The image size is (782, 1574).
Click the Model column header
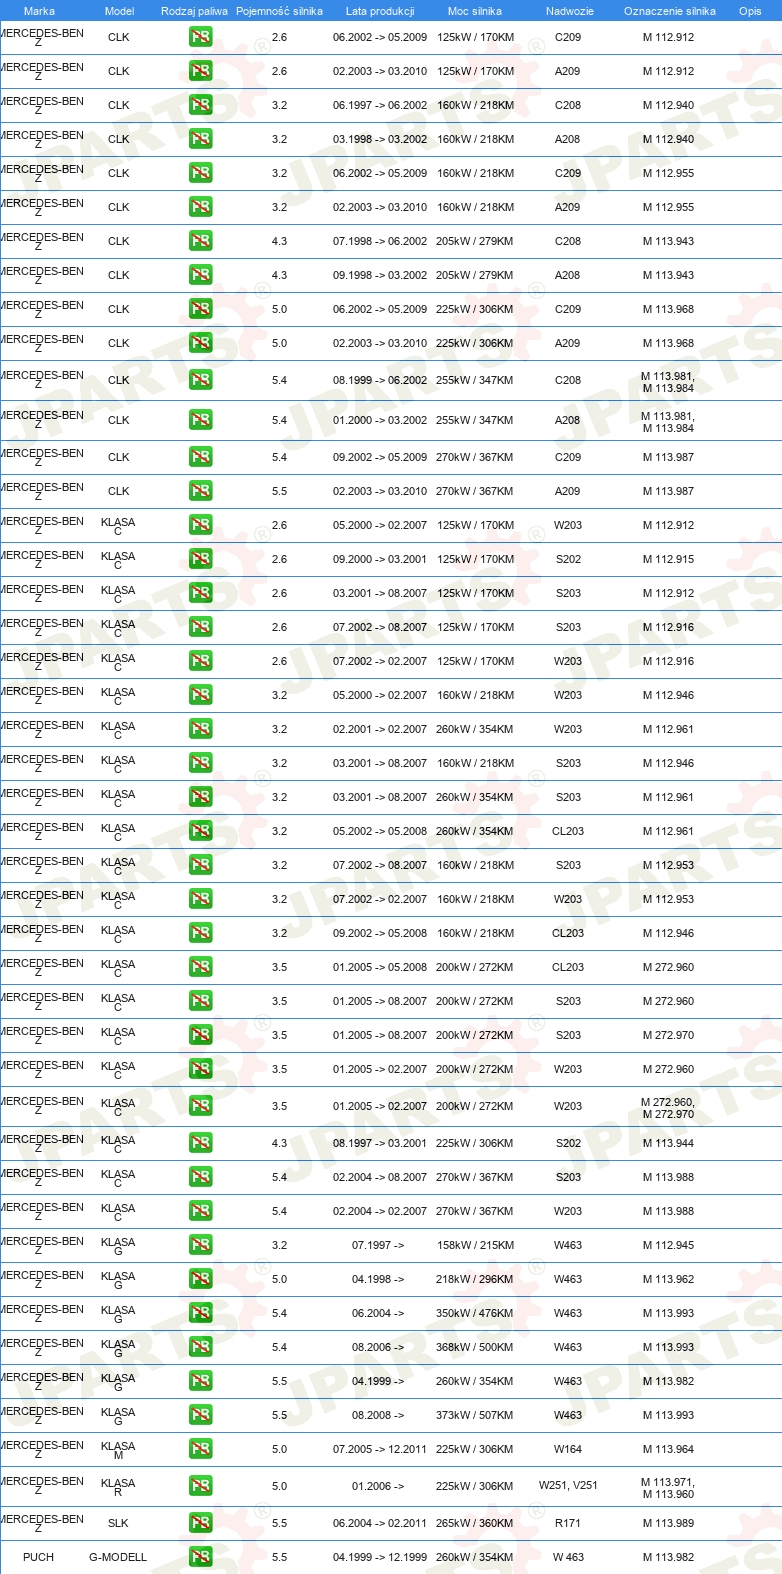(x=119, y=11)
